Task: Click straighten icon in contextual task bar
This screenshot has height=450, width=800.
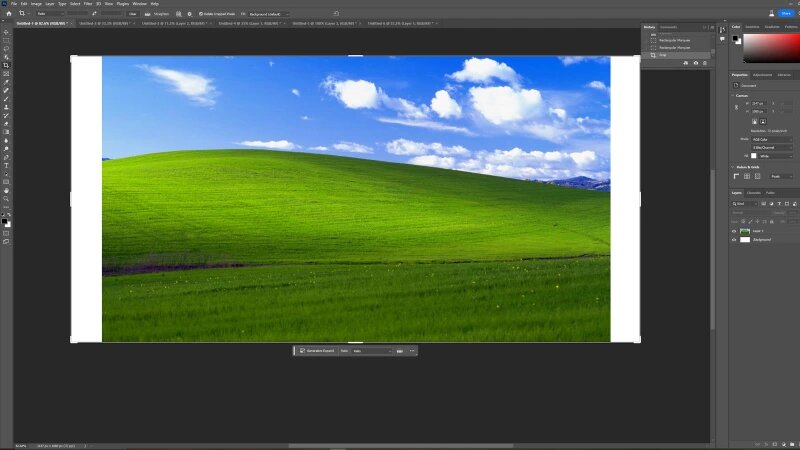Action: [x=399, y=351]
